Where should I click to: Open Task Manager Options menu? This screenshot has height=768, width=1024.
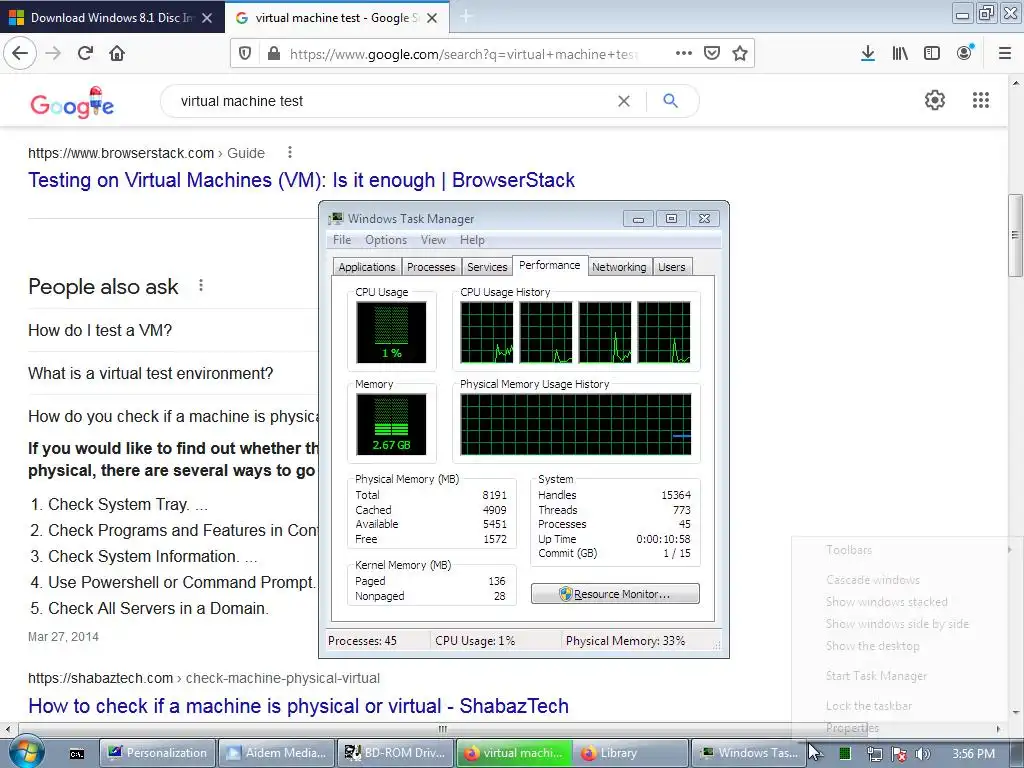click(x=385, y=240)
